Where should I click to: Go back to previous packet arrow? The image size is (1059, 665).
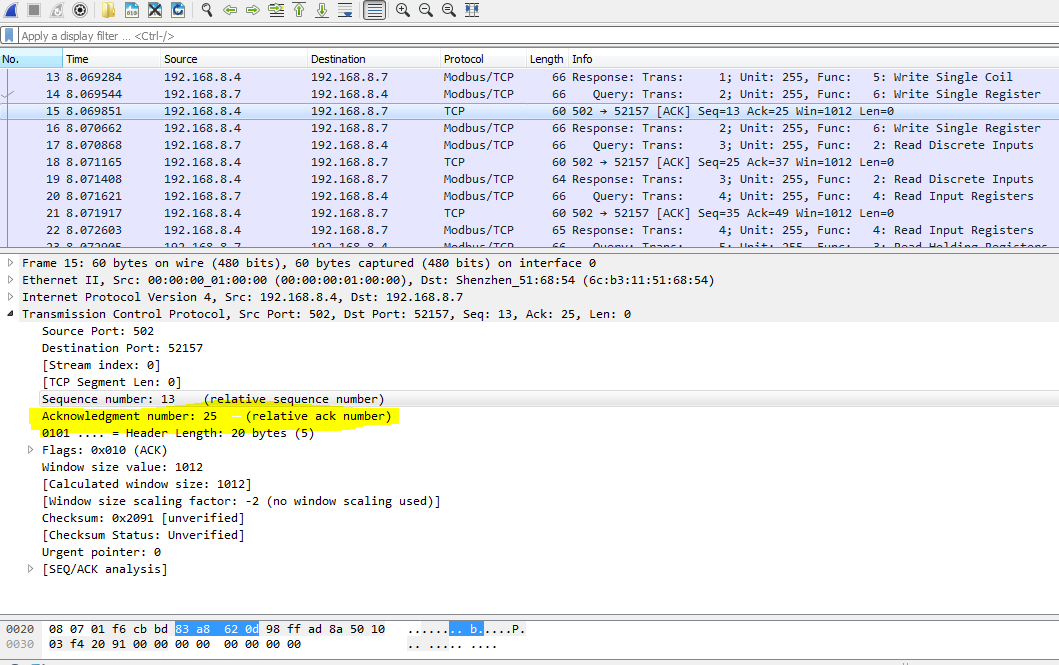[x=230, y=9]
